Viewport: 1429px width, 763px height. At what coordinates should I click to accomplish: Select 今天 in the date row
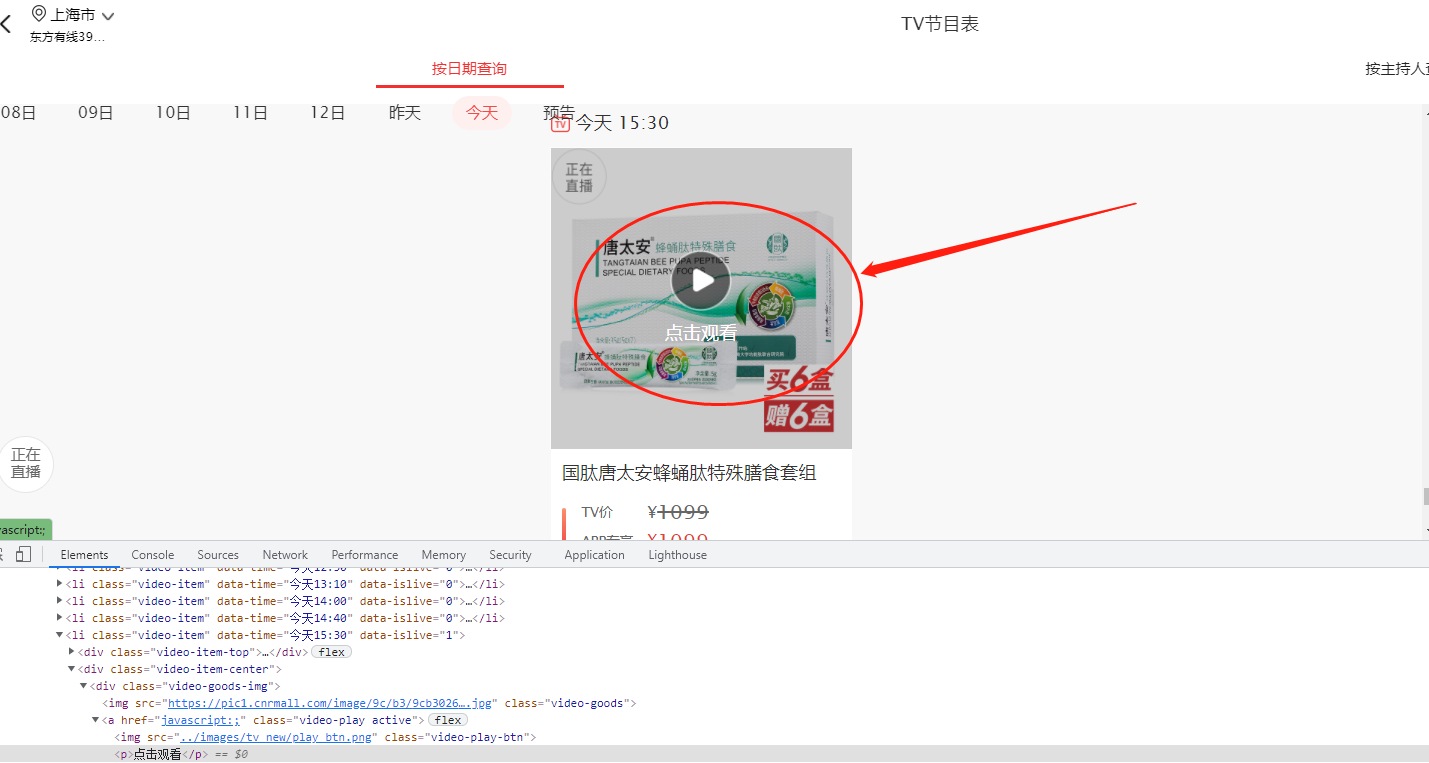pos(482,113)
